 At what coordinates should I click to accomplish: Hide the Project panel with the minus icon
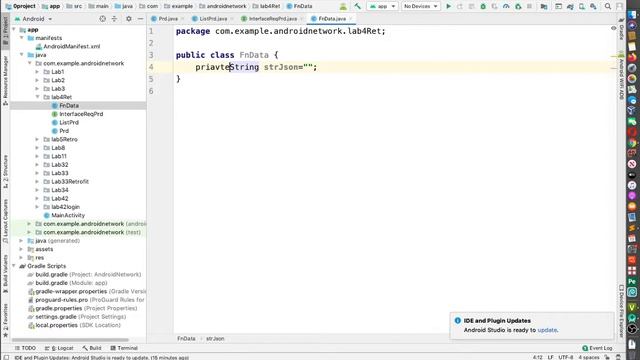coord(140,19)
